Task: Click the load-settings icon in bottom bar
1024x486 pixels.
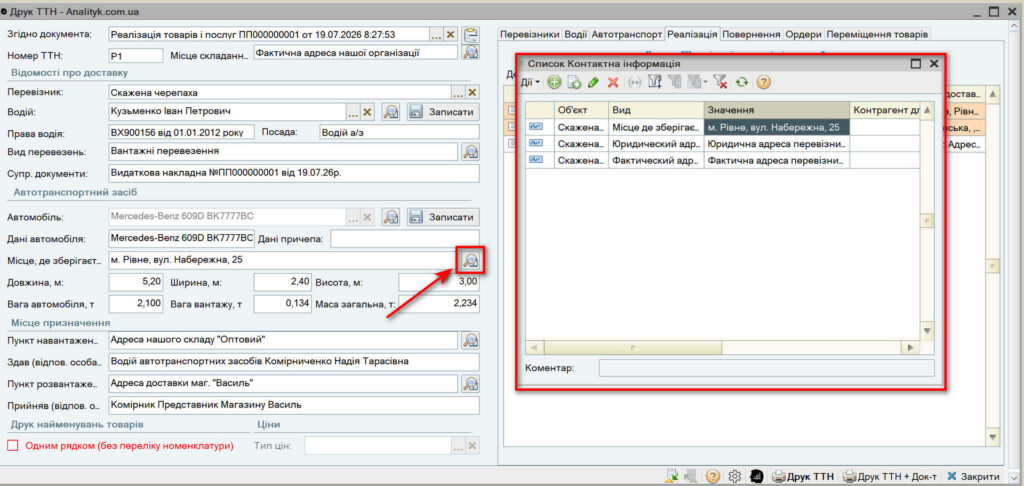Action: [x=672, y=476]
